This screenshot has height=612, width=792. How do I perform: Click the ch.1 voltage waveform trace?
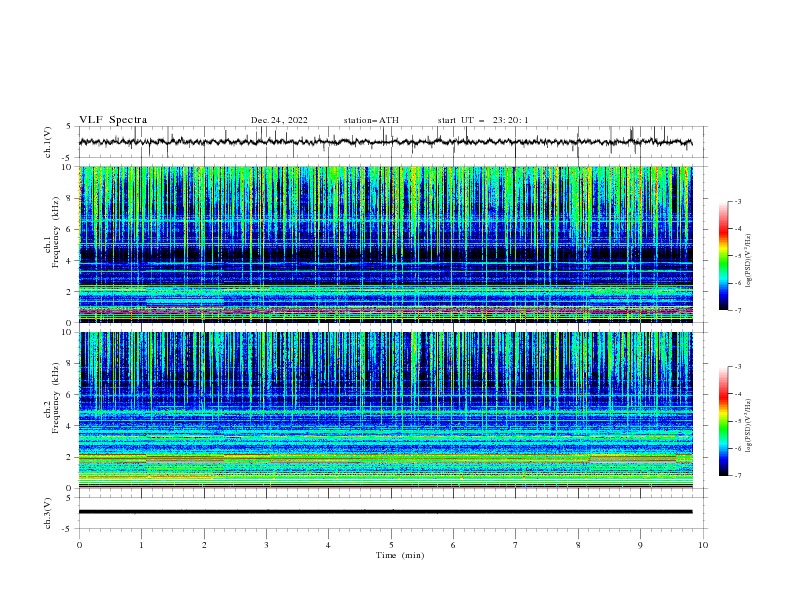pos(385,142)
